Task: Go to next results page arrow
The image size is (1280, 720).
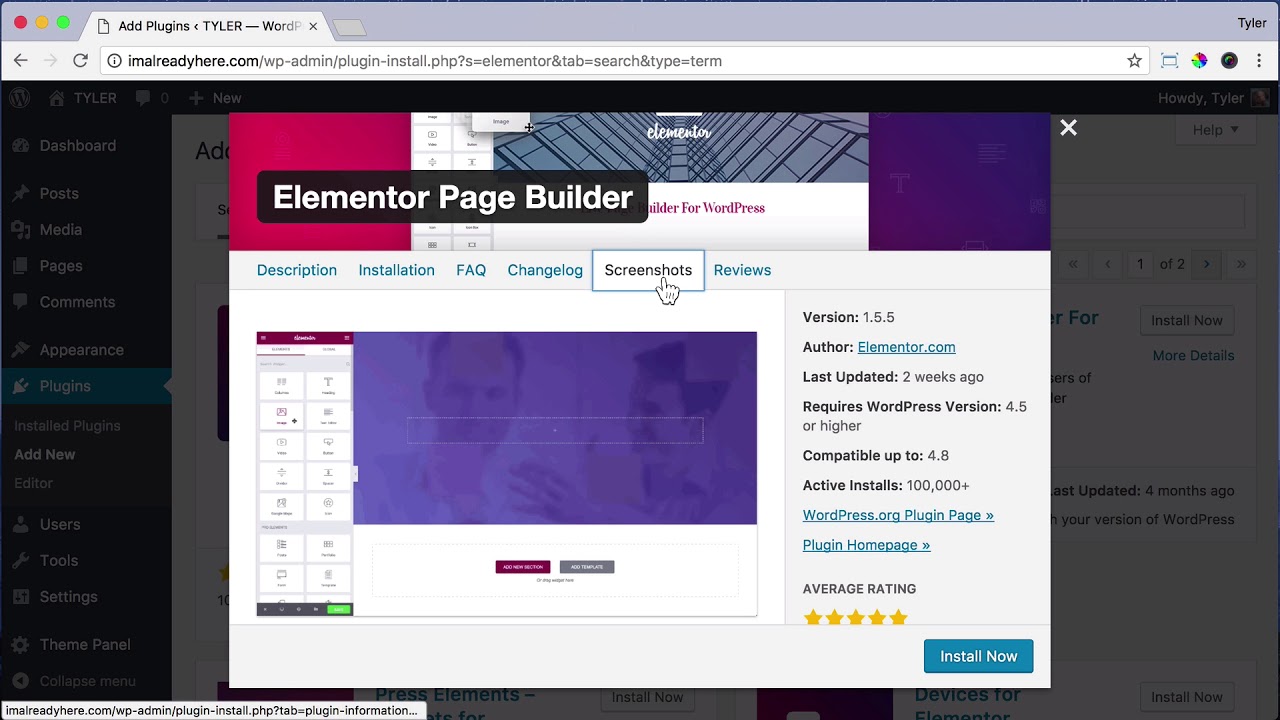Action: point(1207,264)
